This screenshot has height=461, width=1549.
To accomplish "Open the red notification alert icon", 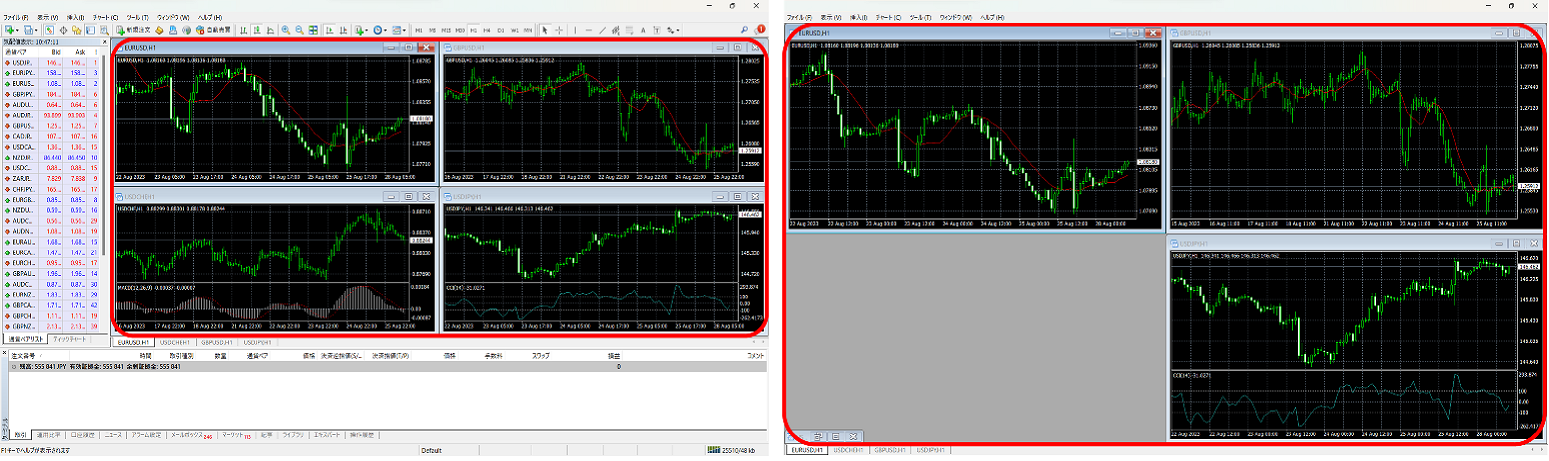I will 760,30.
